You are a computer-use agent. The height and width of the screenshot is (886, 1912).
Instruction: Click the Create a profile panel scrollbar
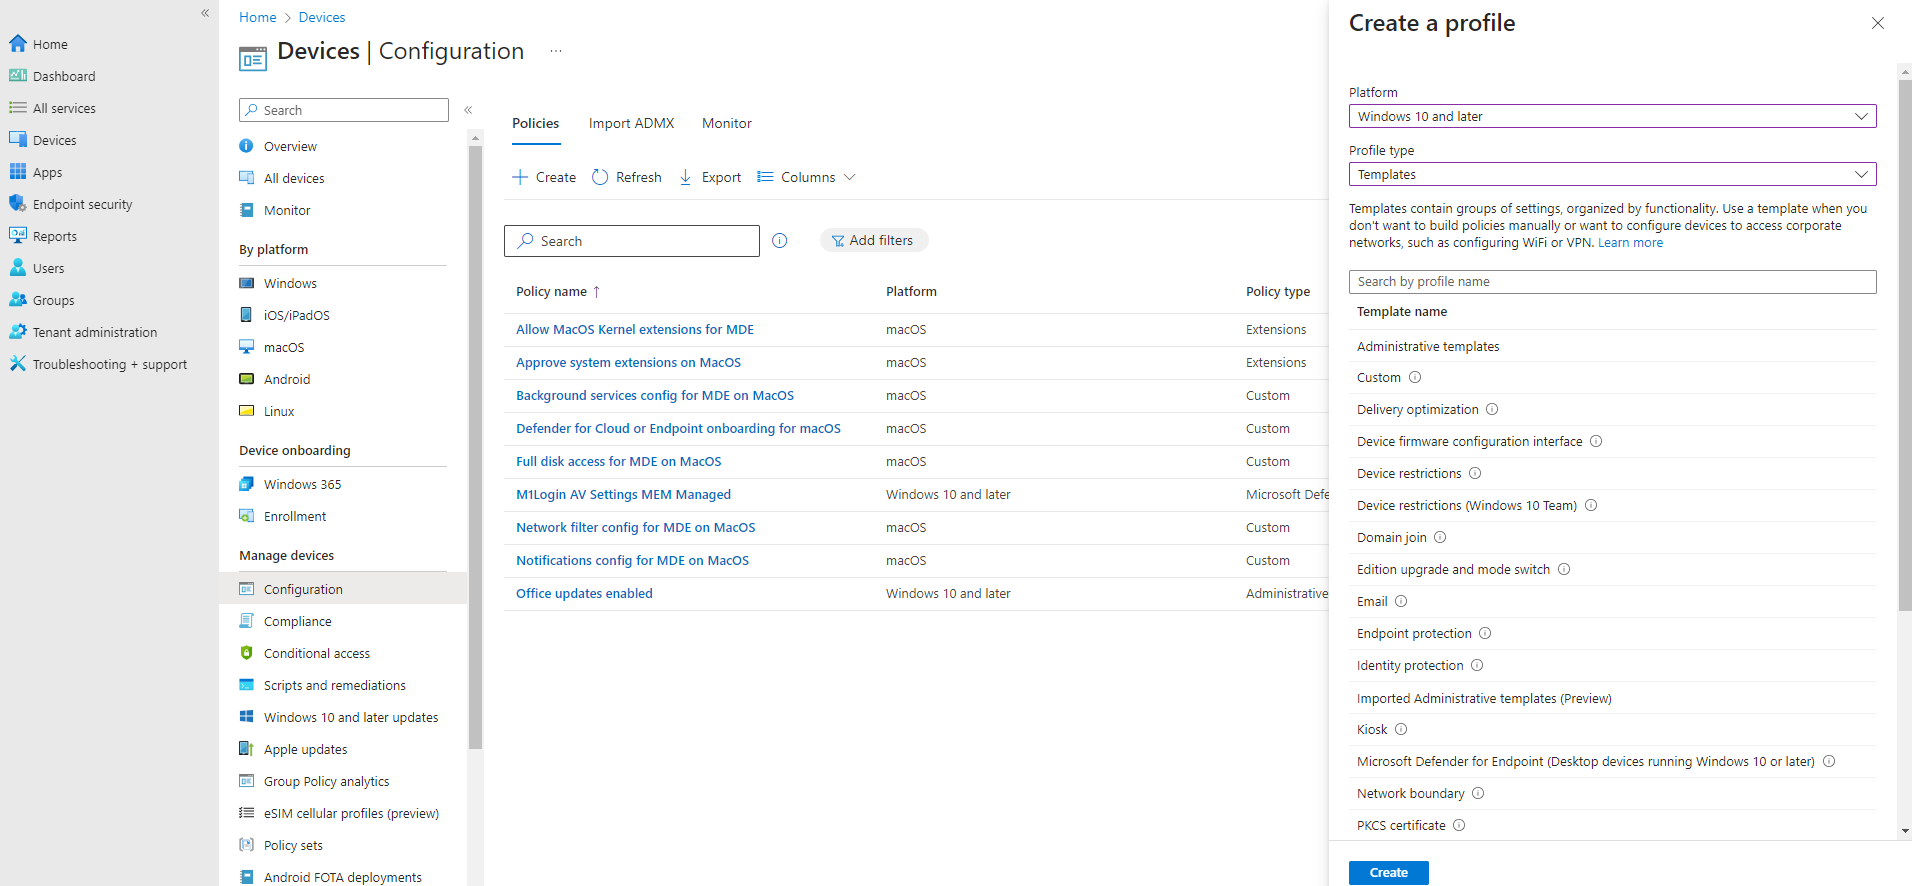coord(1904,343)
